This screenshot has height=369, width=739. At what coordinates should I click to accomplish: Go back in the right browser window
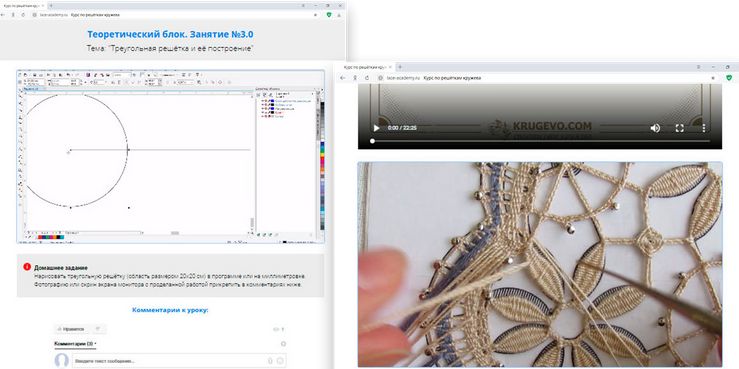(x=343, y=78)
